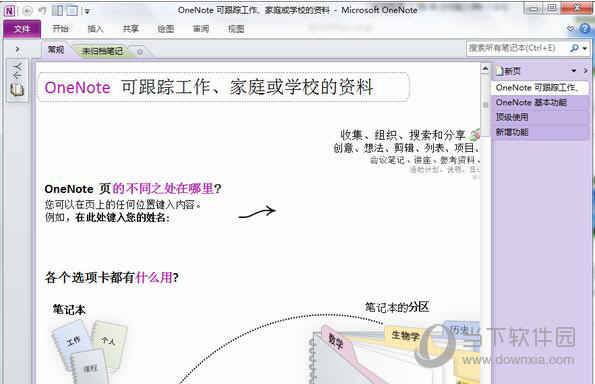The image size is (595, 384).
Task: Switch to the 插入 ribbon tab
Action: (x=95, y=29)
